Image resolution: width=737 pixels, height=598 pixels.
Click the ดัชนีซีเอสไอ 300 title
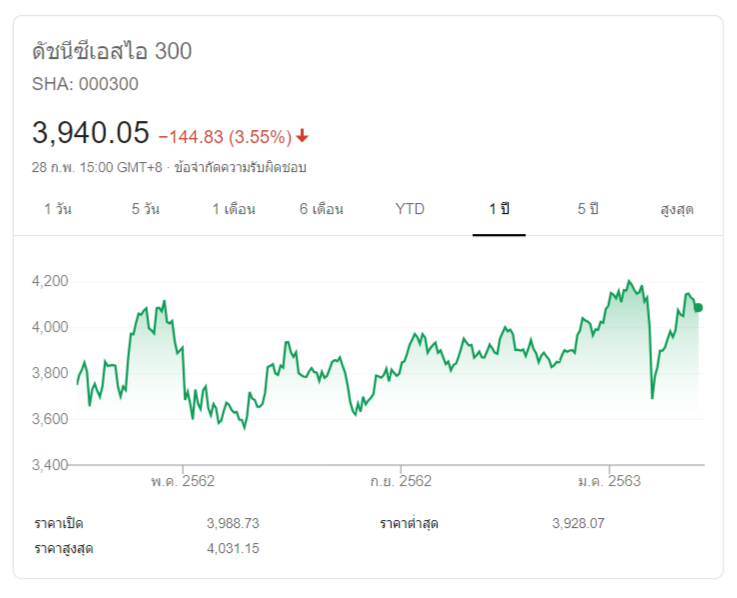pyautogui.click(x=112, y=51)
